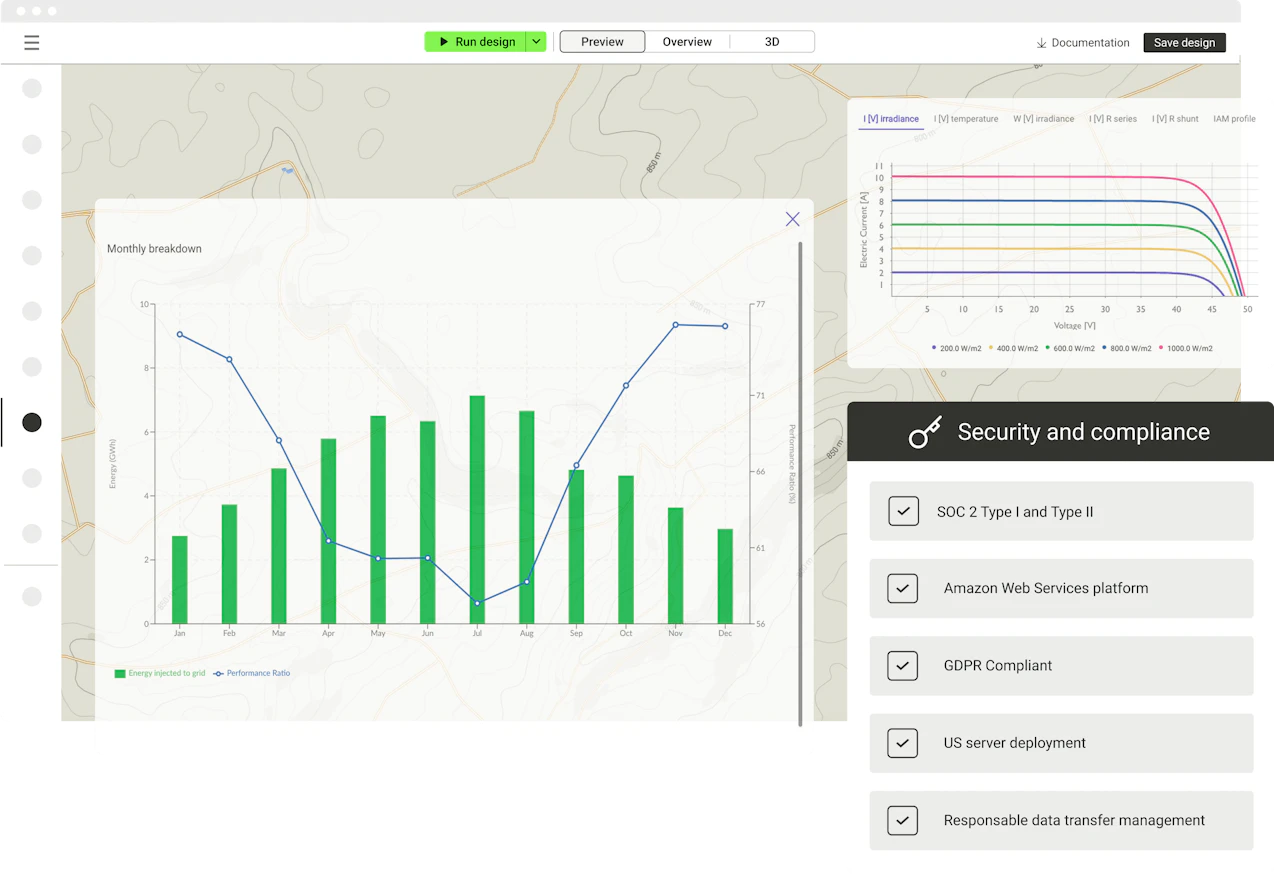This screenshot has width=1274, height=874.
Task: Toggle the SOC 2 Type I and Type II checkbox
Action: pos(903,511)
